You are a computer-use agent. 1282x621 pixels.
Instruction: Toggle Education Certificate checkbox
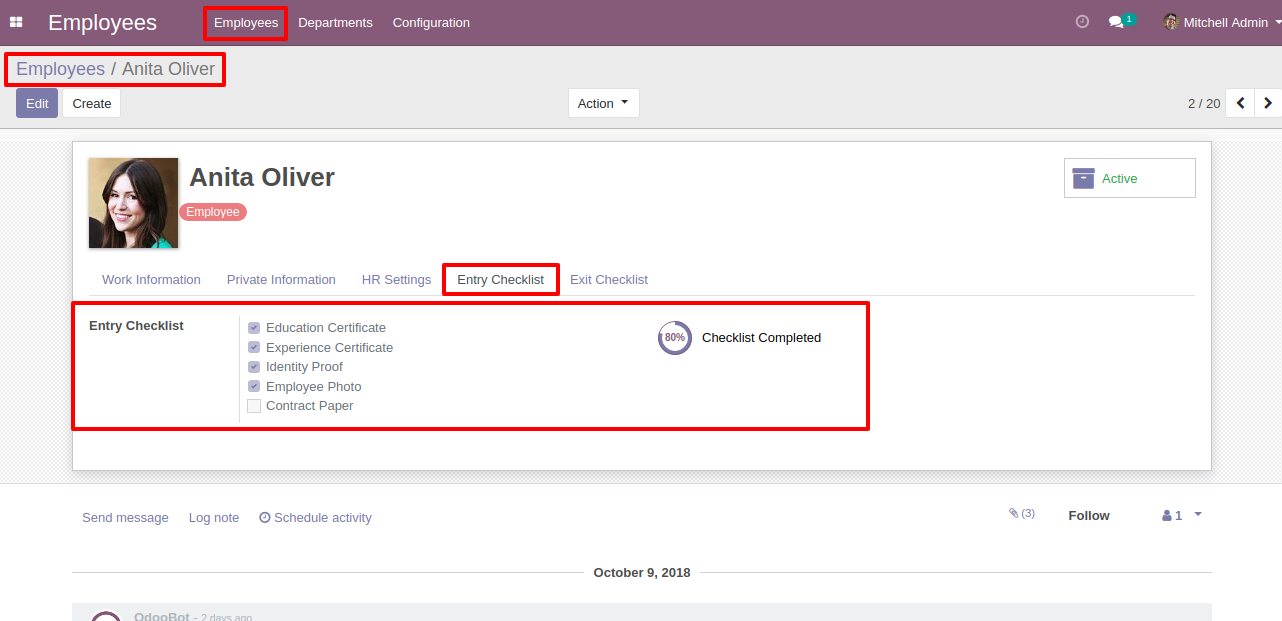[x=254, y=328]
